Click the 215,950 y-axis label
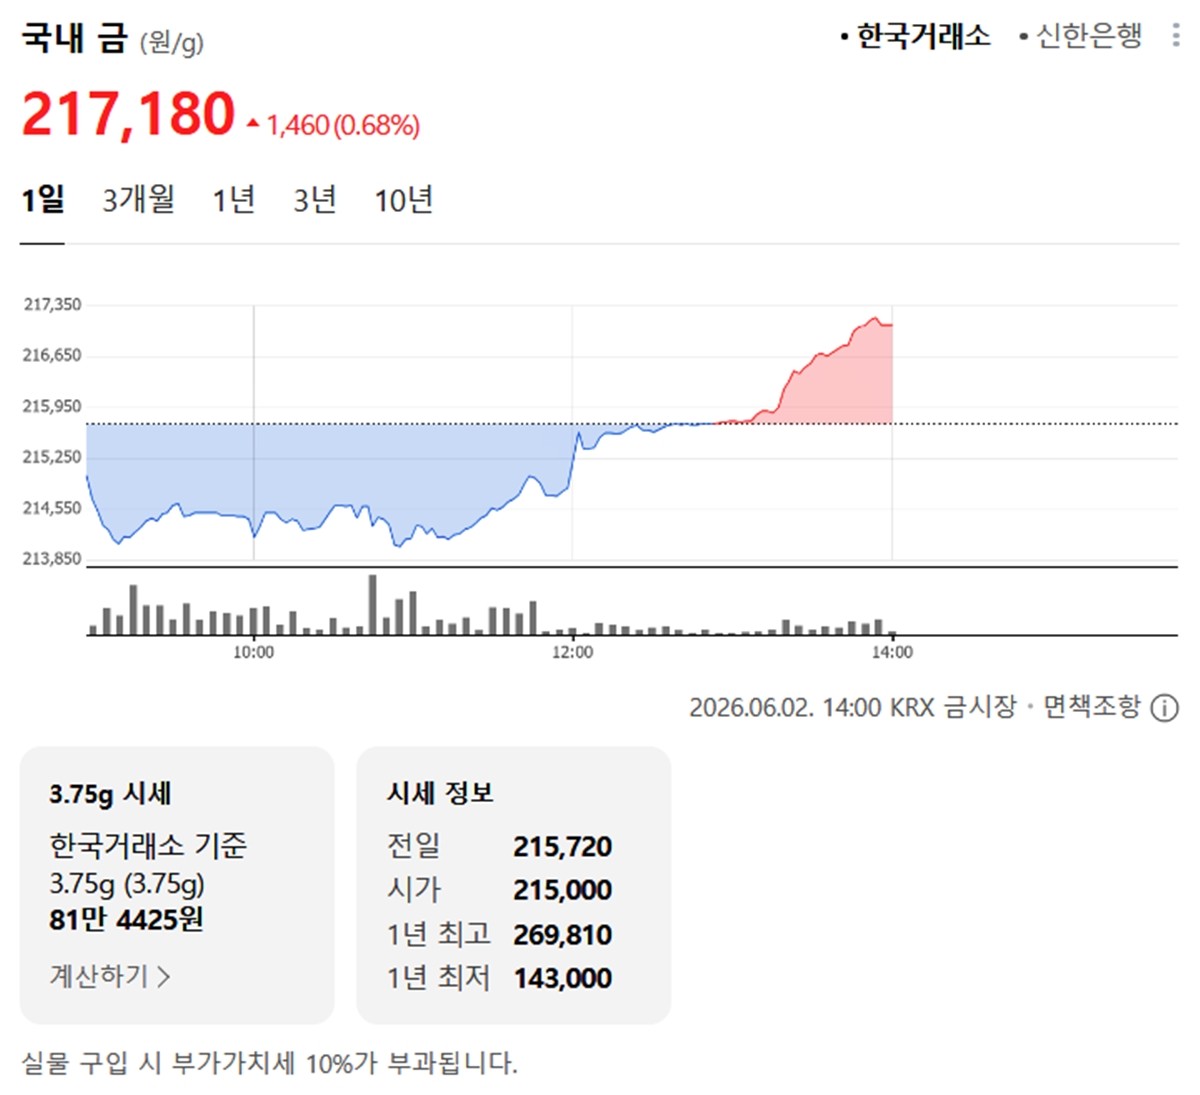1200x1095 pixels. 52,406
